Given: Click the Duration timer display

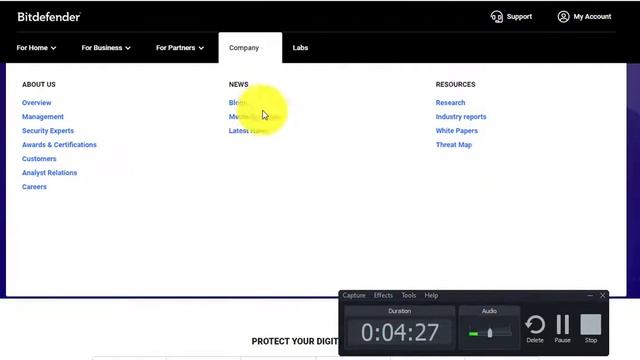Looking at the screenshot, I should coord(400,332).
